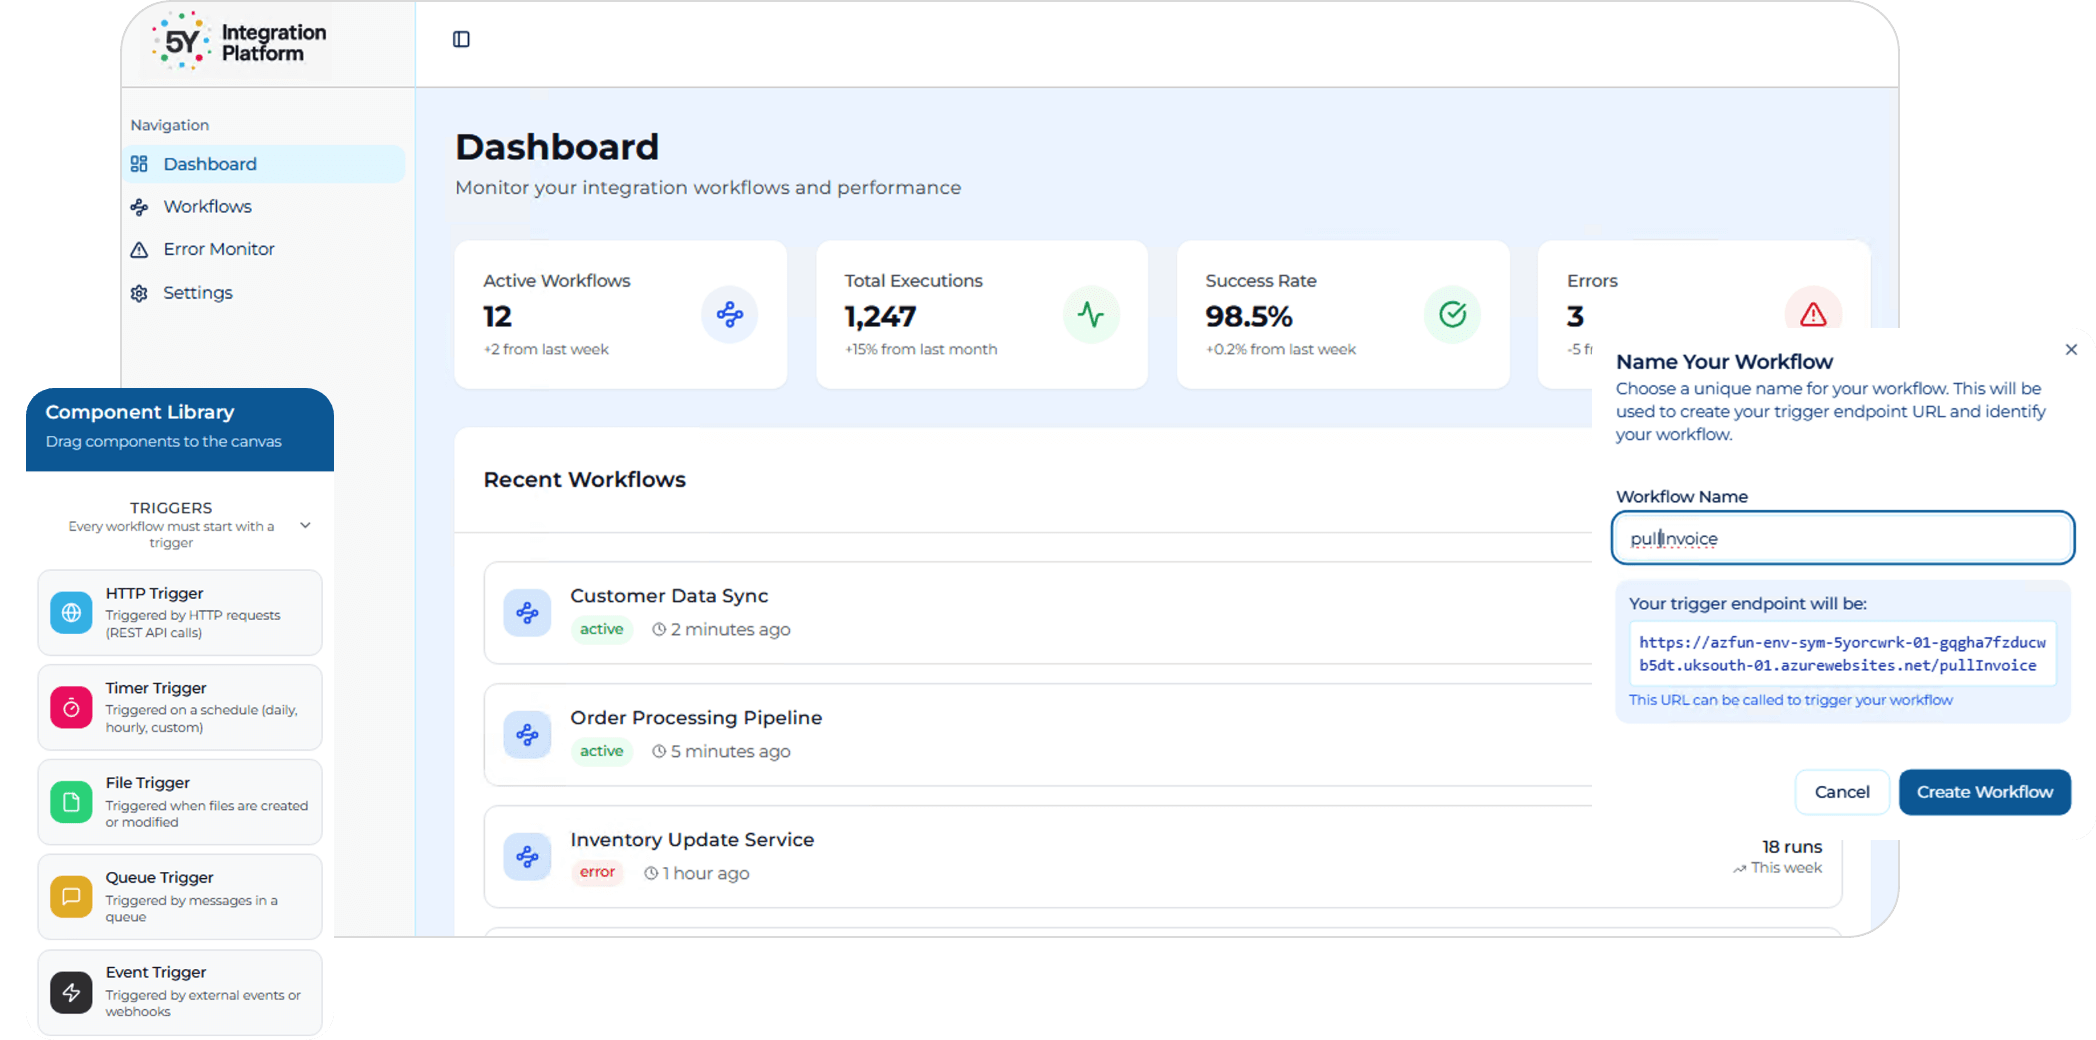The height and width of the screenshot is (1040, 2096).
Task: Click the Inventory Update Service workflow icon
Action: tap(527, 857)
